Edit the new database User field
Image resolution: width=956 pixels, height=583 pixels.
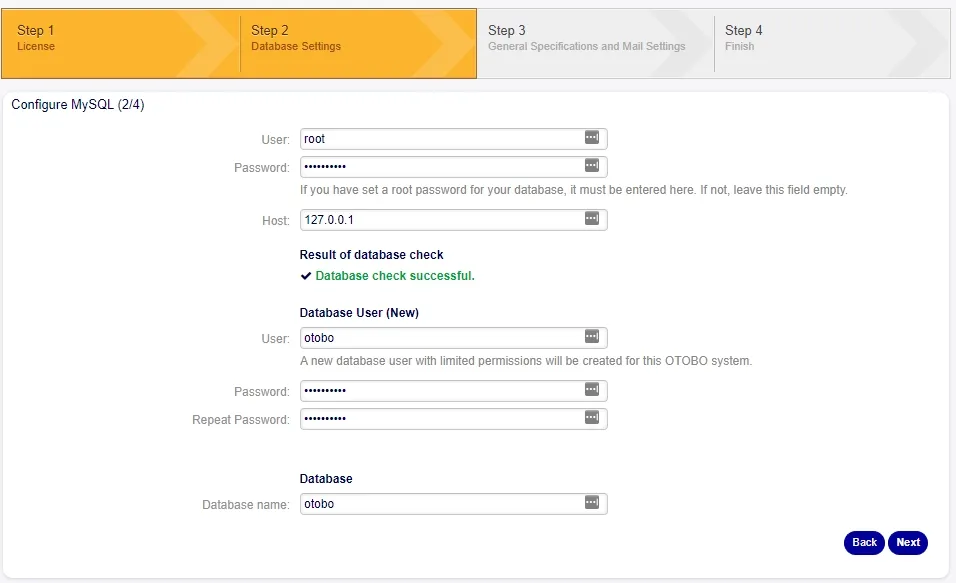[454, 338]
